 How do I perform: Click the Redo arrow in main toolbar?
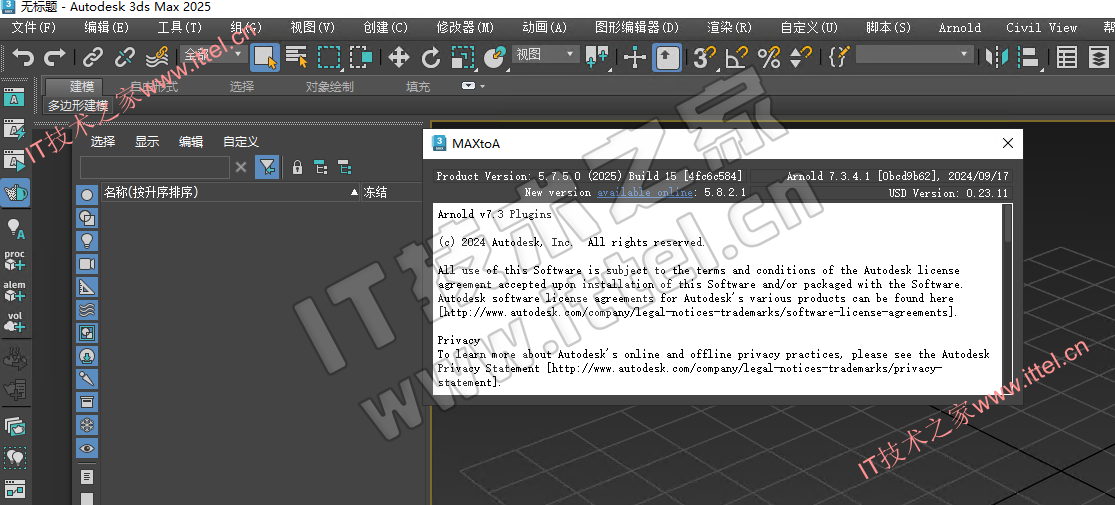[55, 57]
